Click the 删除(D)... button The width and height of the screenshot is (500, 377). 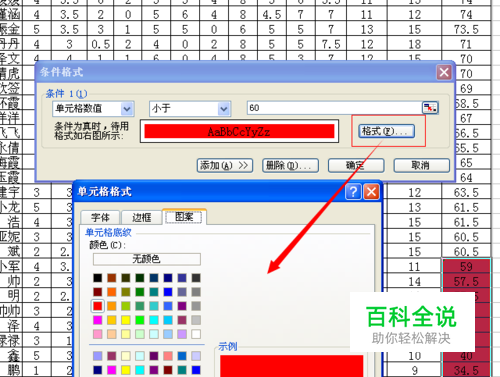(290, 165)
